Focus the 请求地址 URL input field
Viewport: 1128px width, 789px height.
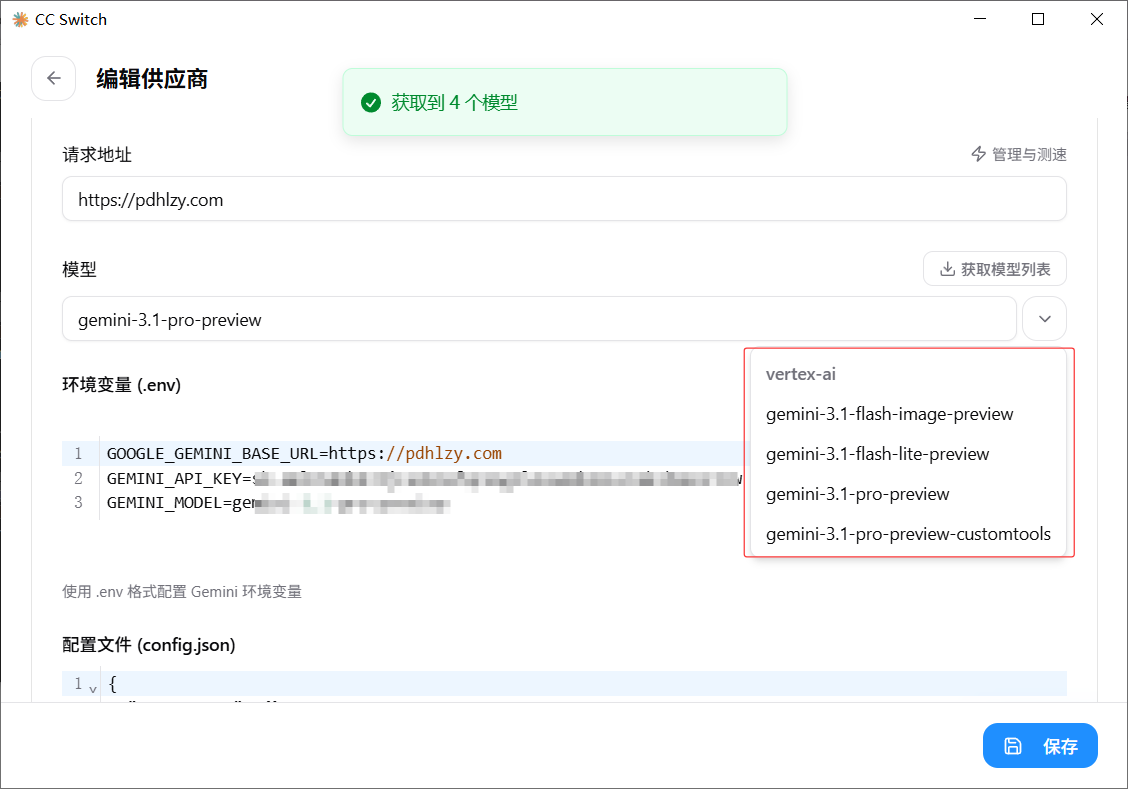click(x=564, y=199)
